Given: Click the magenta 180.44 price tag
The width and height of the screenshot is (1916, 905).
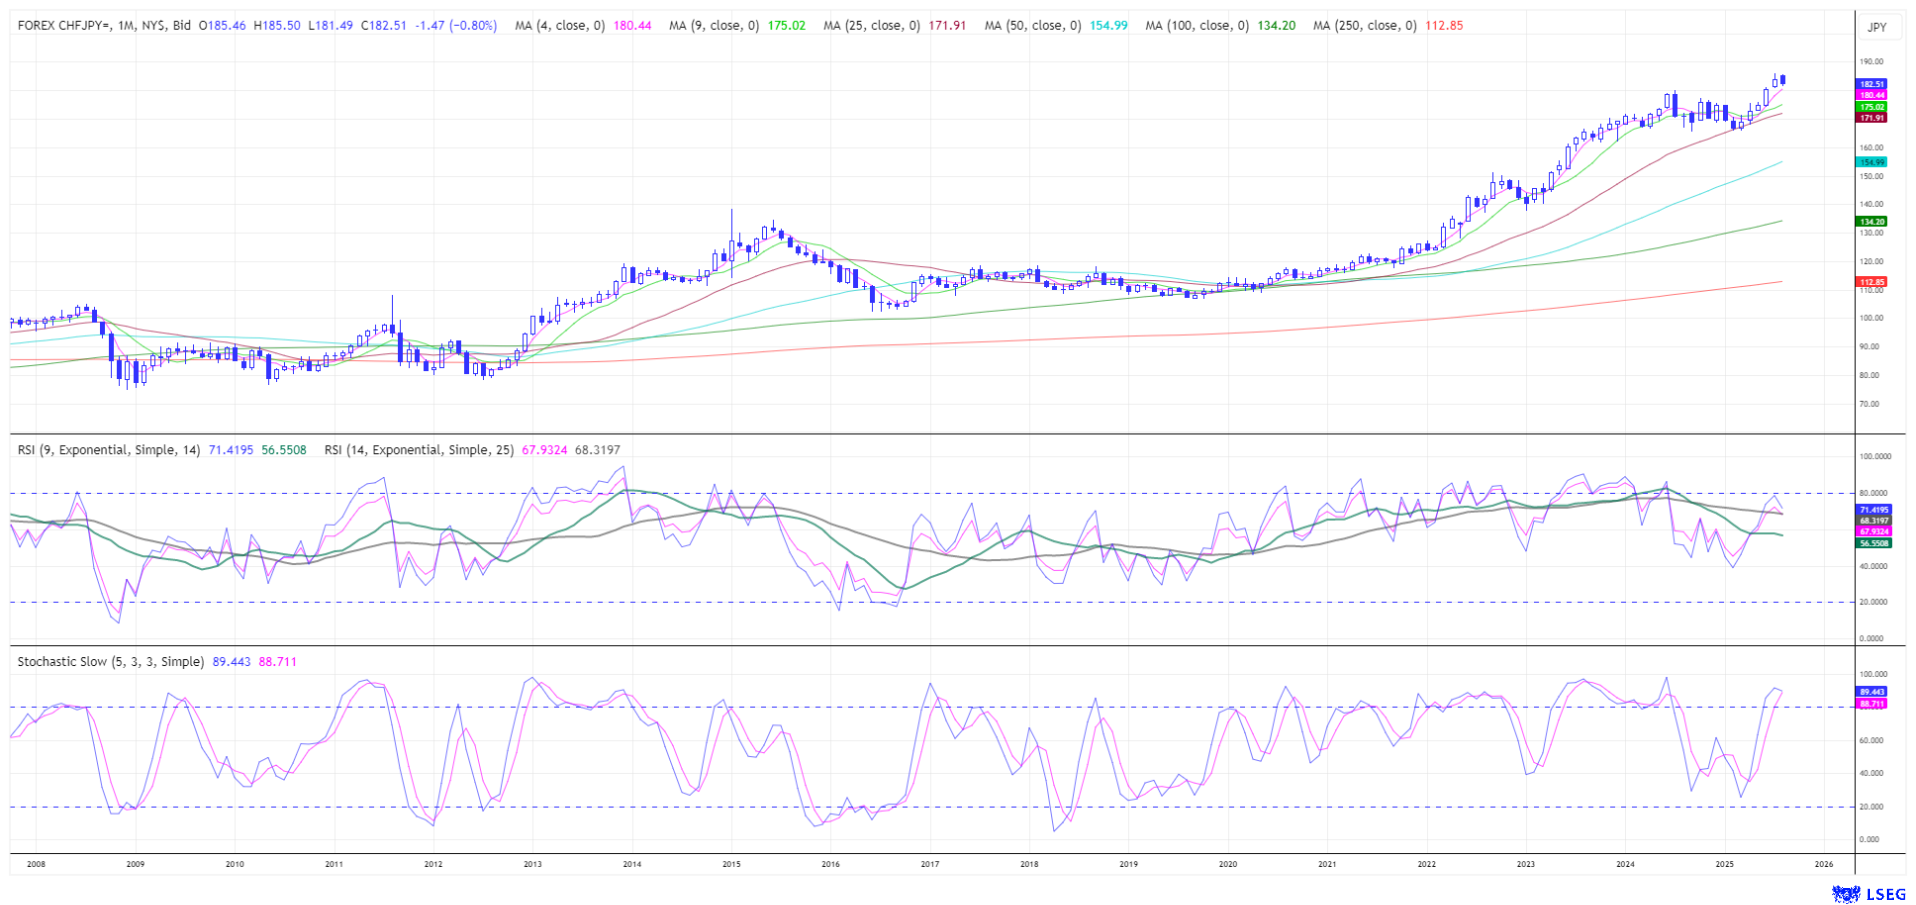Looking at the screenshot, I should point(1871,95).
